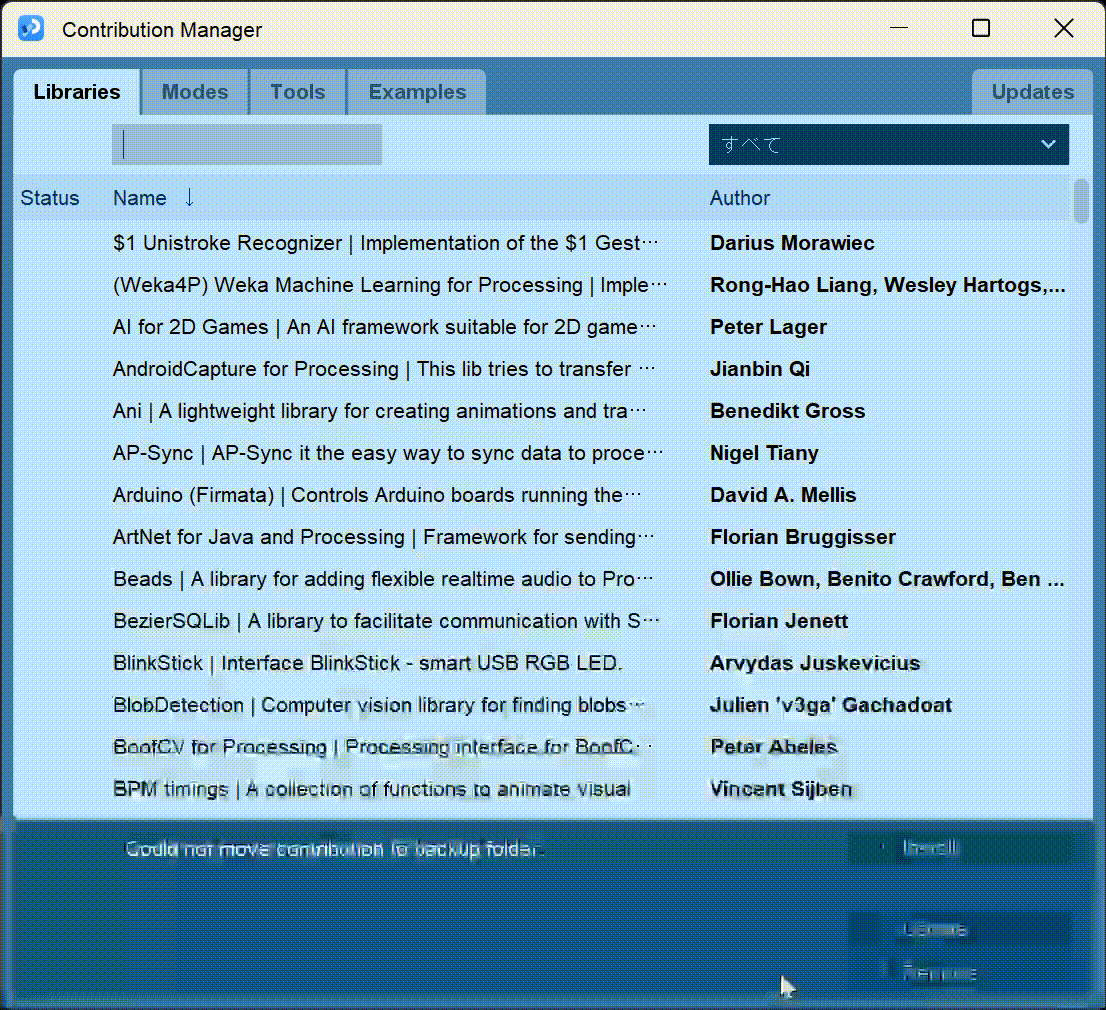The height and width of the screenshot is (1010, 1106).
Task: Click author David A. Mellis
Action: [783, 494]
